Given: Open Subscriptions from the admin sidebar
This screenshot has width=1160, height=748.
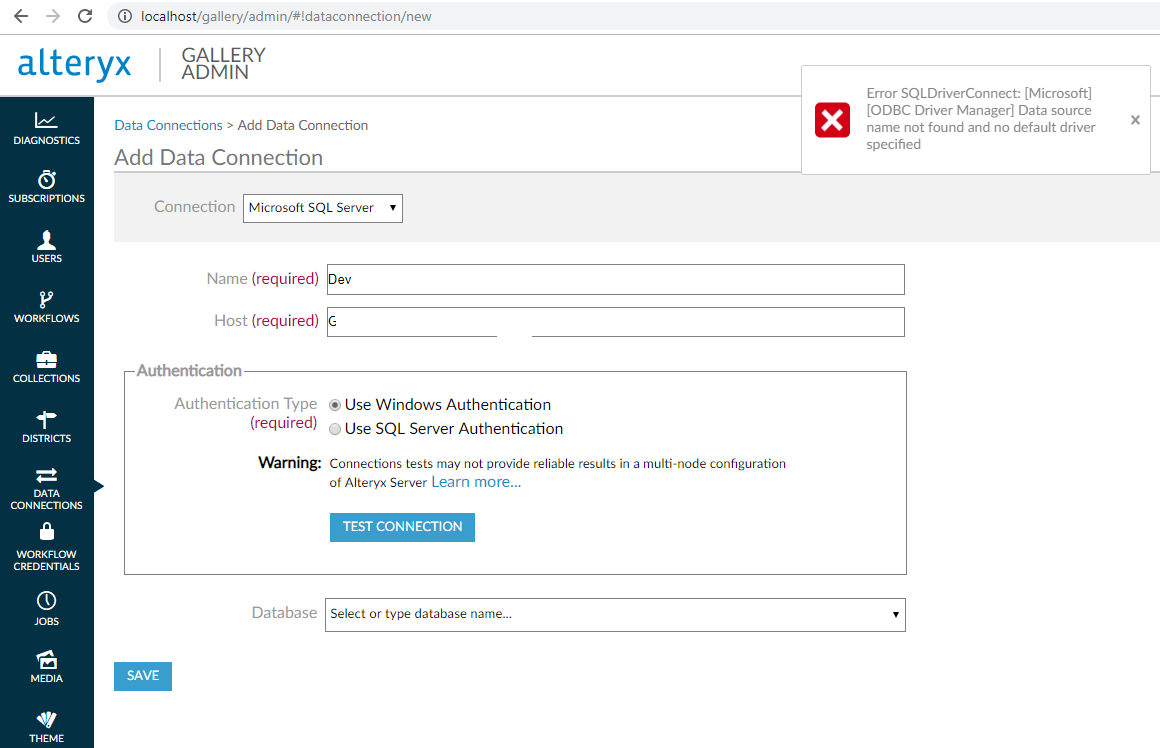Looking at the screenshot, I should [x=46, y=186].
